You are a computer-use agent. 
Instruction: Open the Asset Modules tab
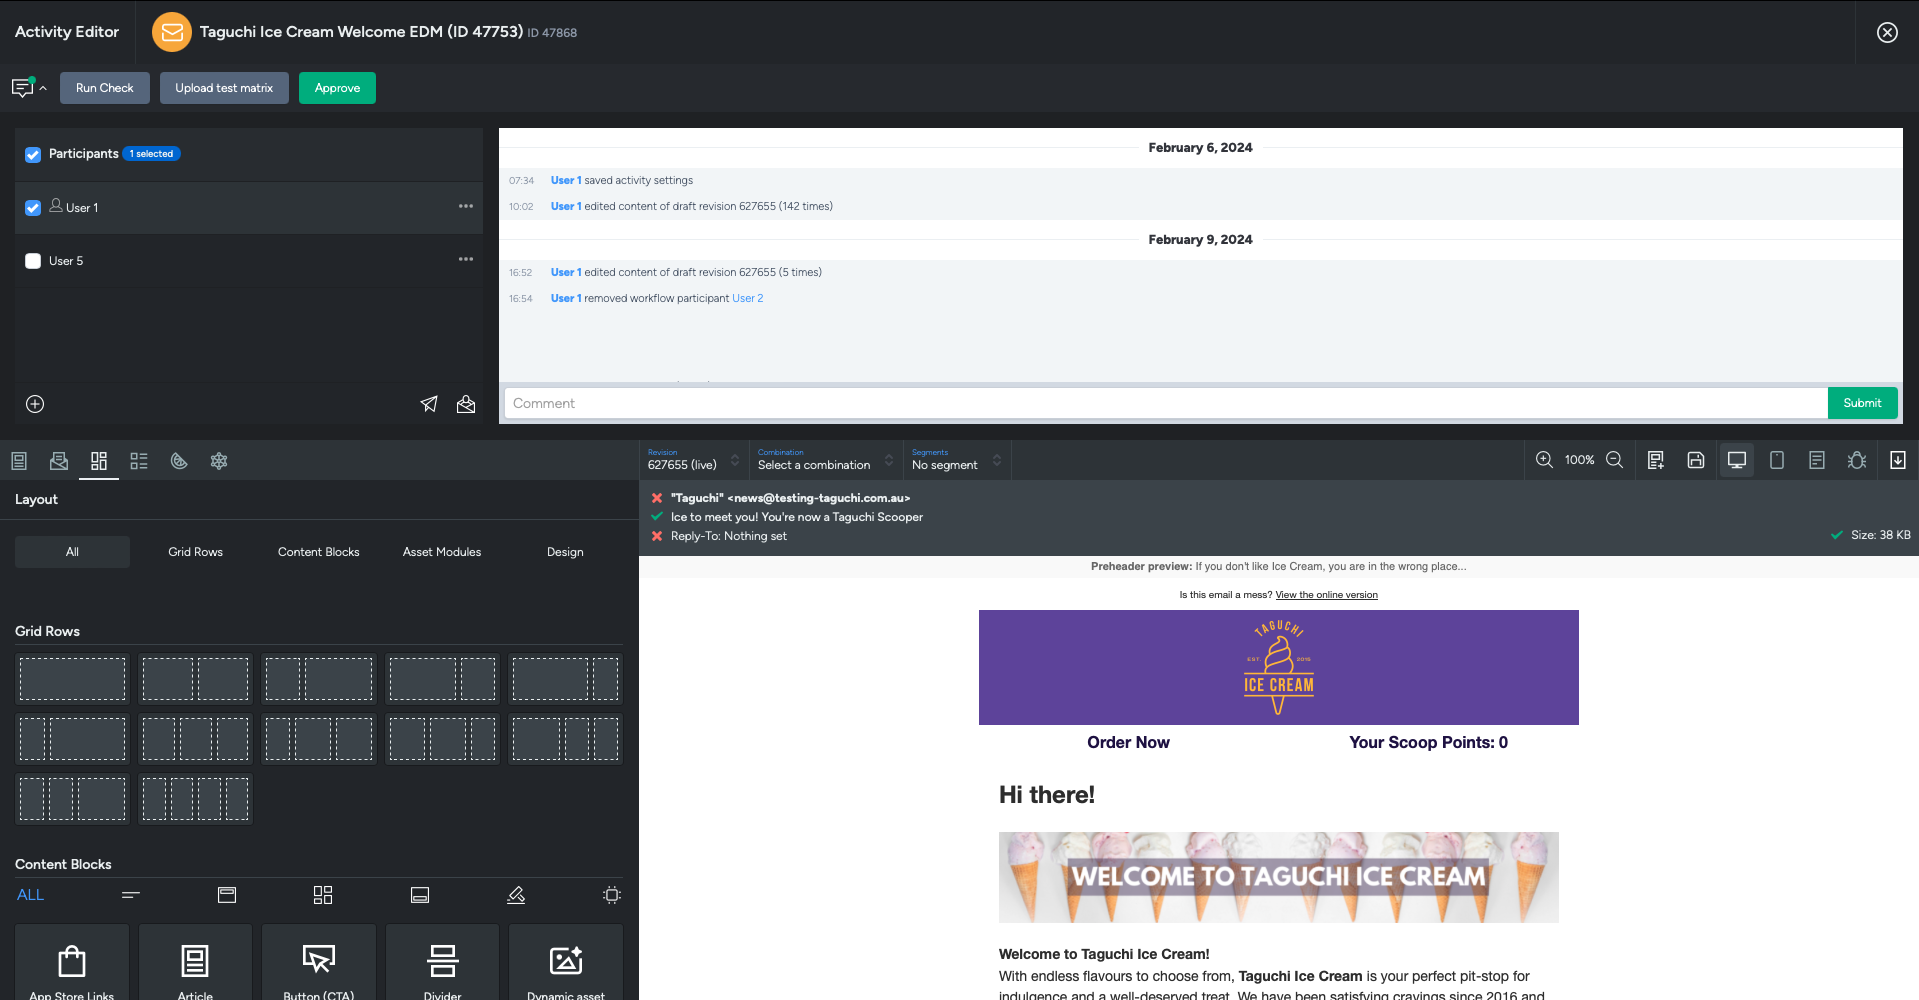point(441,551)
